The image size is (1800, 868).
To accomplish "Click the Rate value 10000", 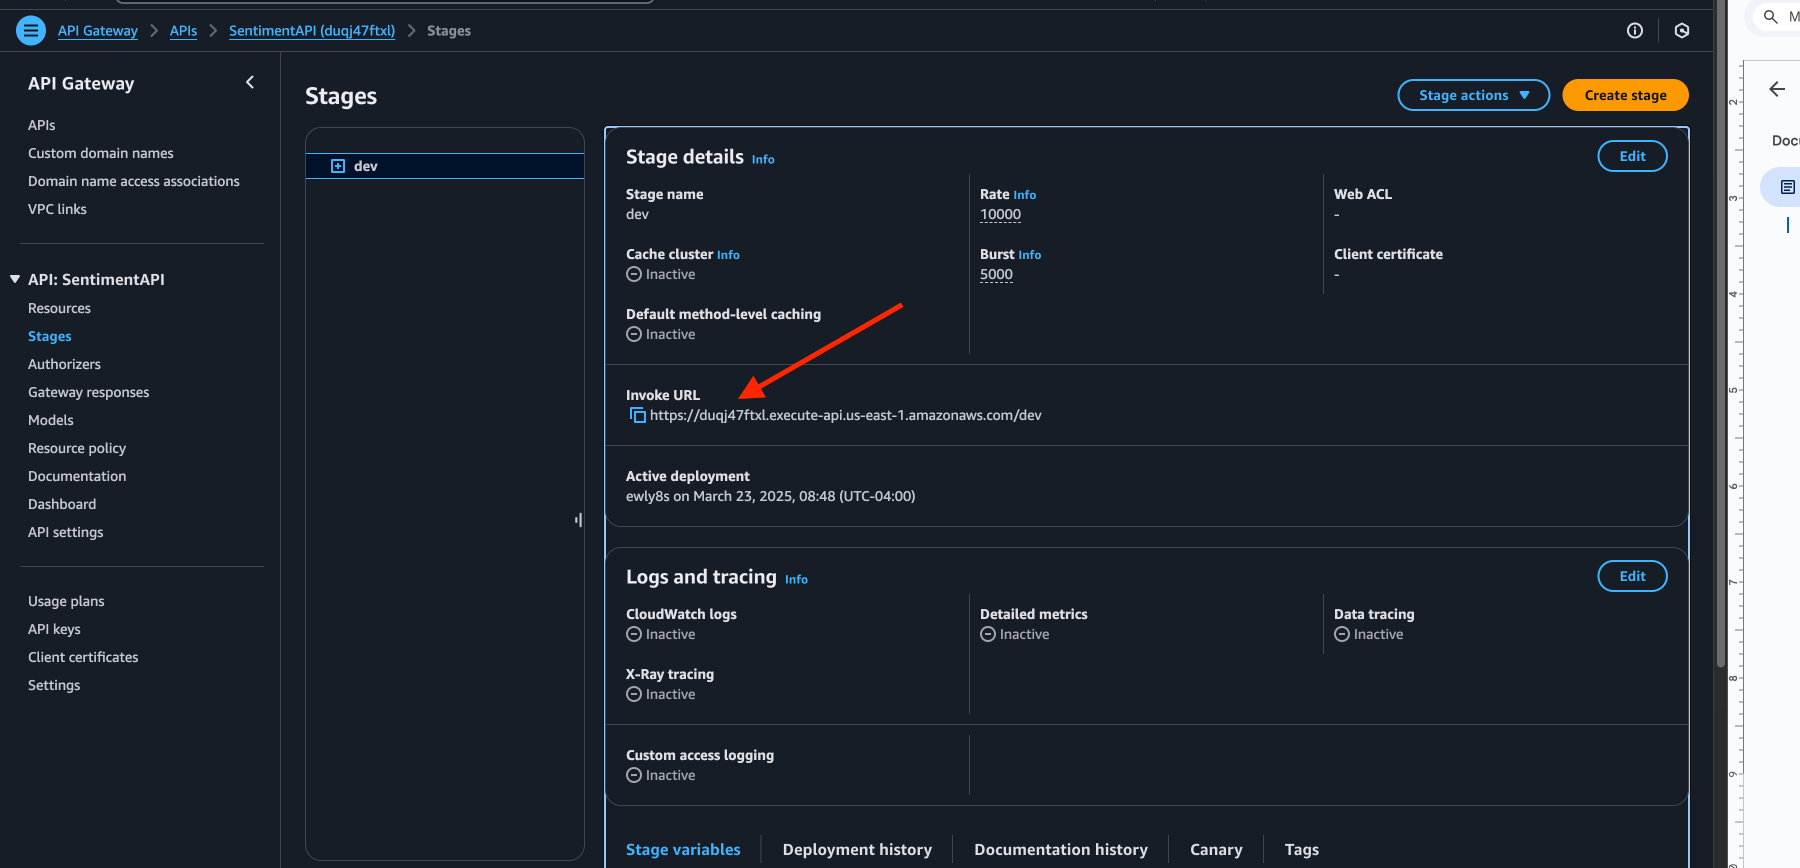I will tap(1000, 214).
